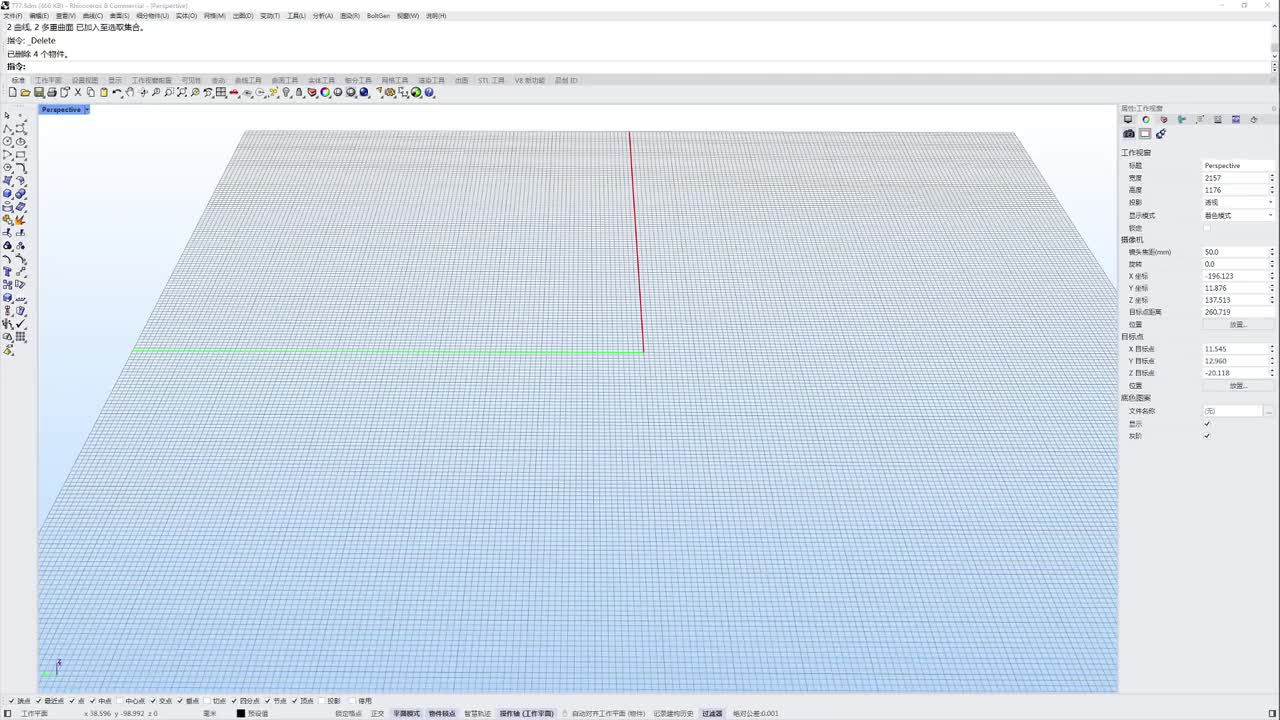The height and width of the screenshot is (720, 1280).
Task: Toggle the 中点 osnap checkbox
Action: [92, 701]
